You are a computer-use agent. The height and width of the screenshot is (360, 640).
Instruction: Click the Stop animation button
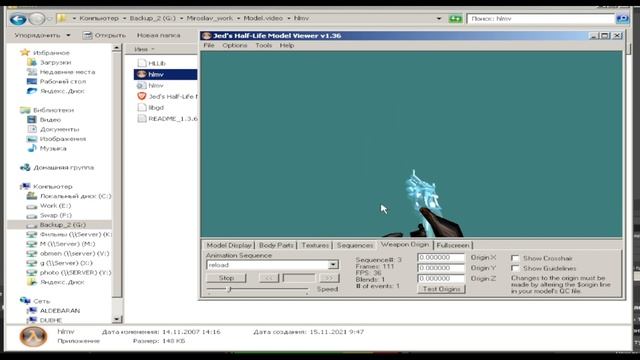click(226, 278)
